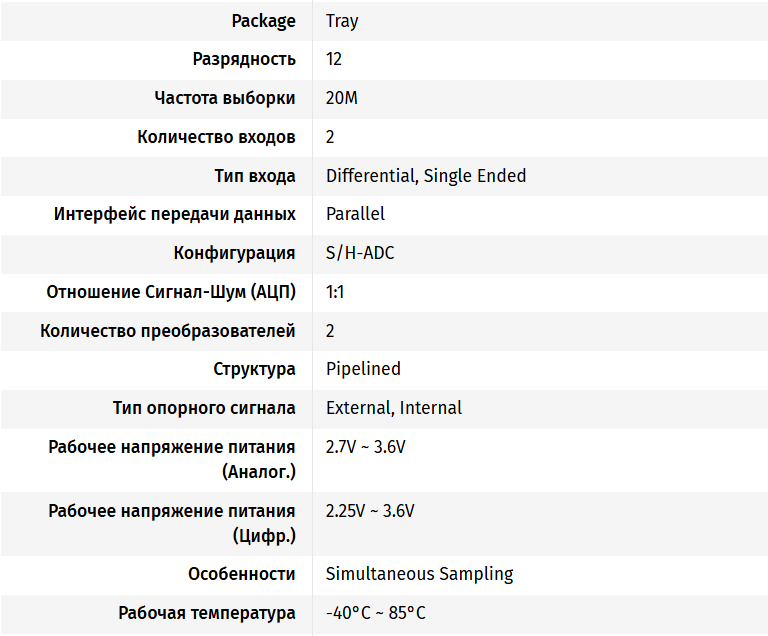
Task: Click the "Package" row label
Action: coord(263,21)
